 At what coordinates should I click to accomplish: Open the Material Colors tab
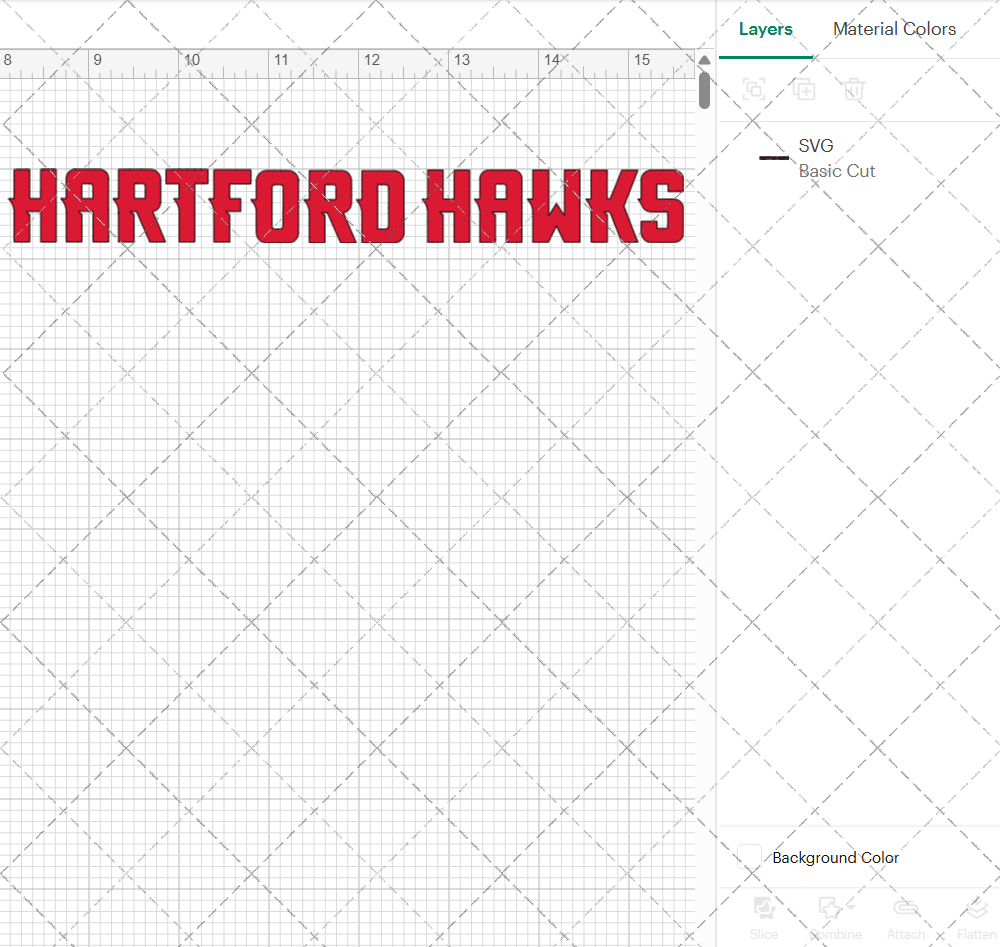[x=894, y=29]
